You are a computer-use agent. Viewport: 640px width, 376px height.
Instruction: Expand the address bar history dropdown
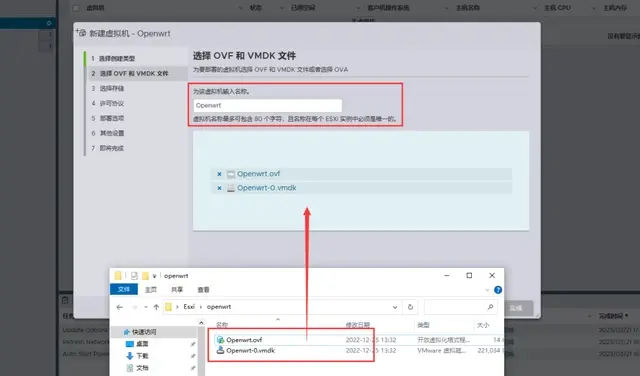pos(395,307)
